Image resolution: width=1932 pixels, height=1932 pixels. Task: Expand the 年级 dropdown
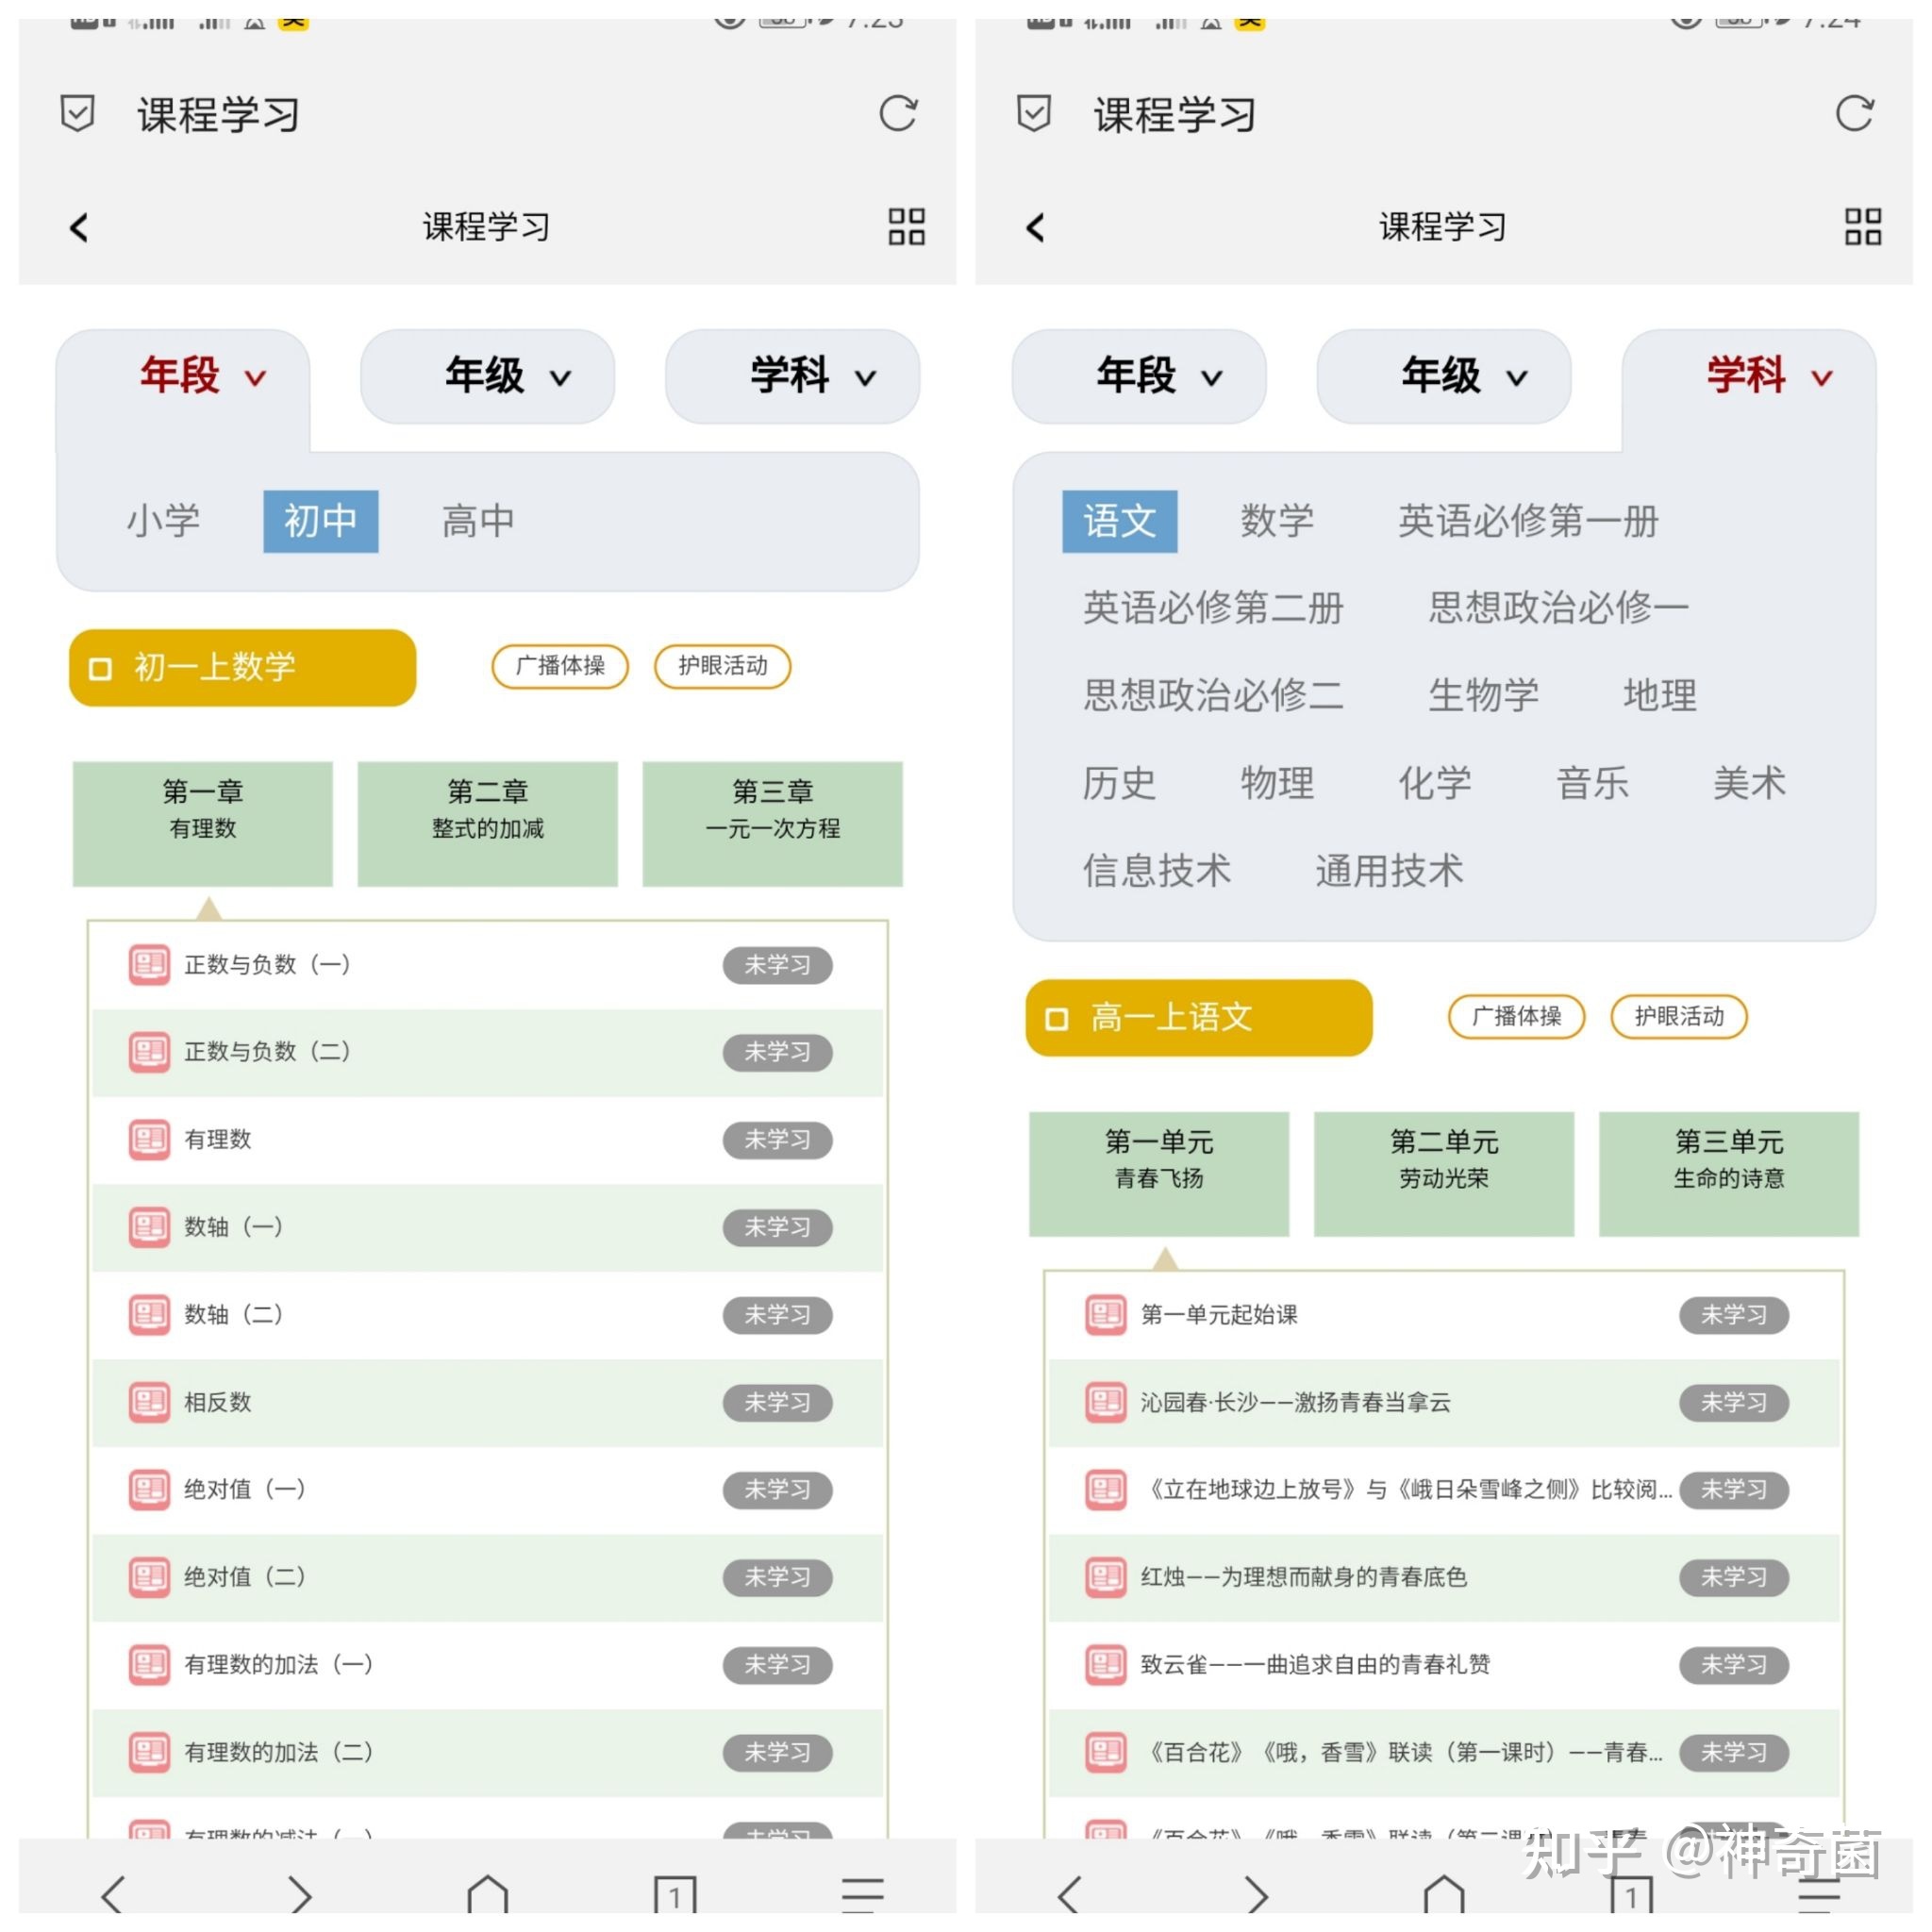click(x=487, y=377)
